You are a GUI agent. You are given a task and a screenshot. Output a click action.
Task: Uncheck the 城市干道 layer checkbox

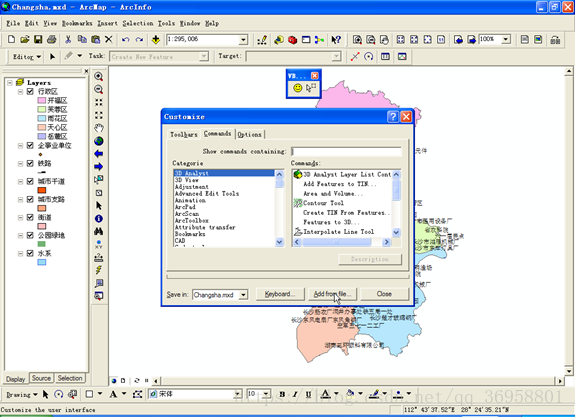point(30,181)
